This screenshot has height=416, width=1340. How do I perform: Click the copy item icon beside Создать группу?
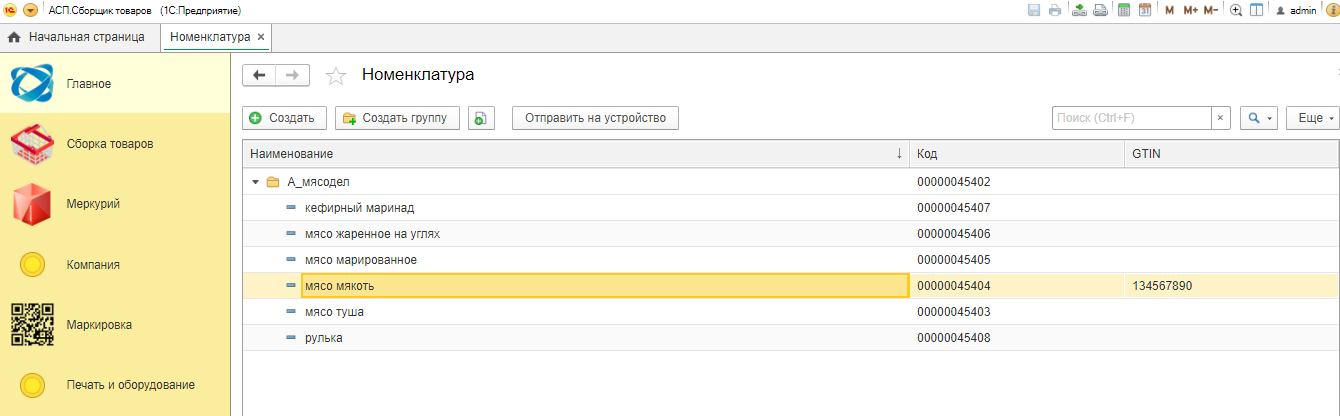pos(482,118)
